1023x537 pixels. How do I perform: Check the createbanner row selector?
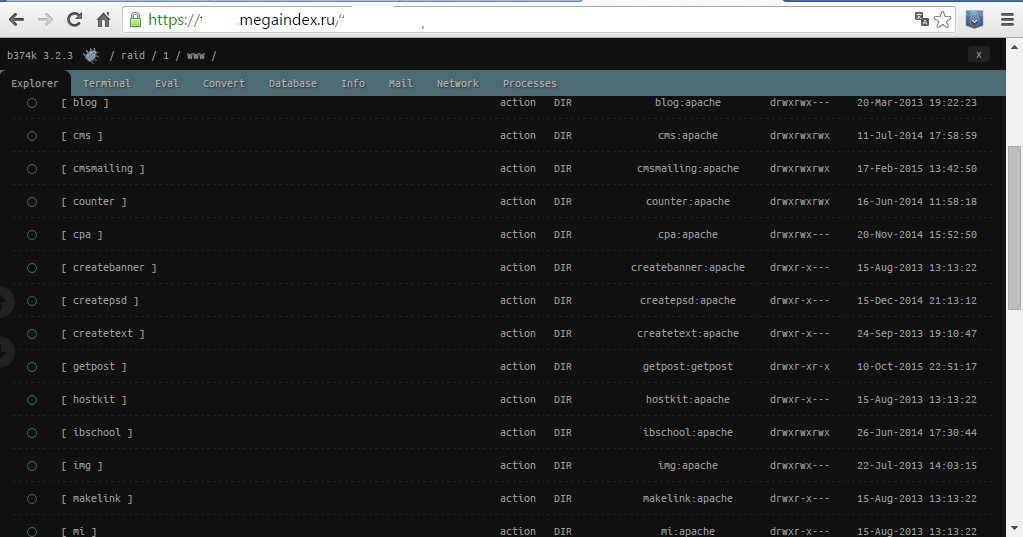pos(32,268)
